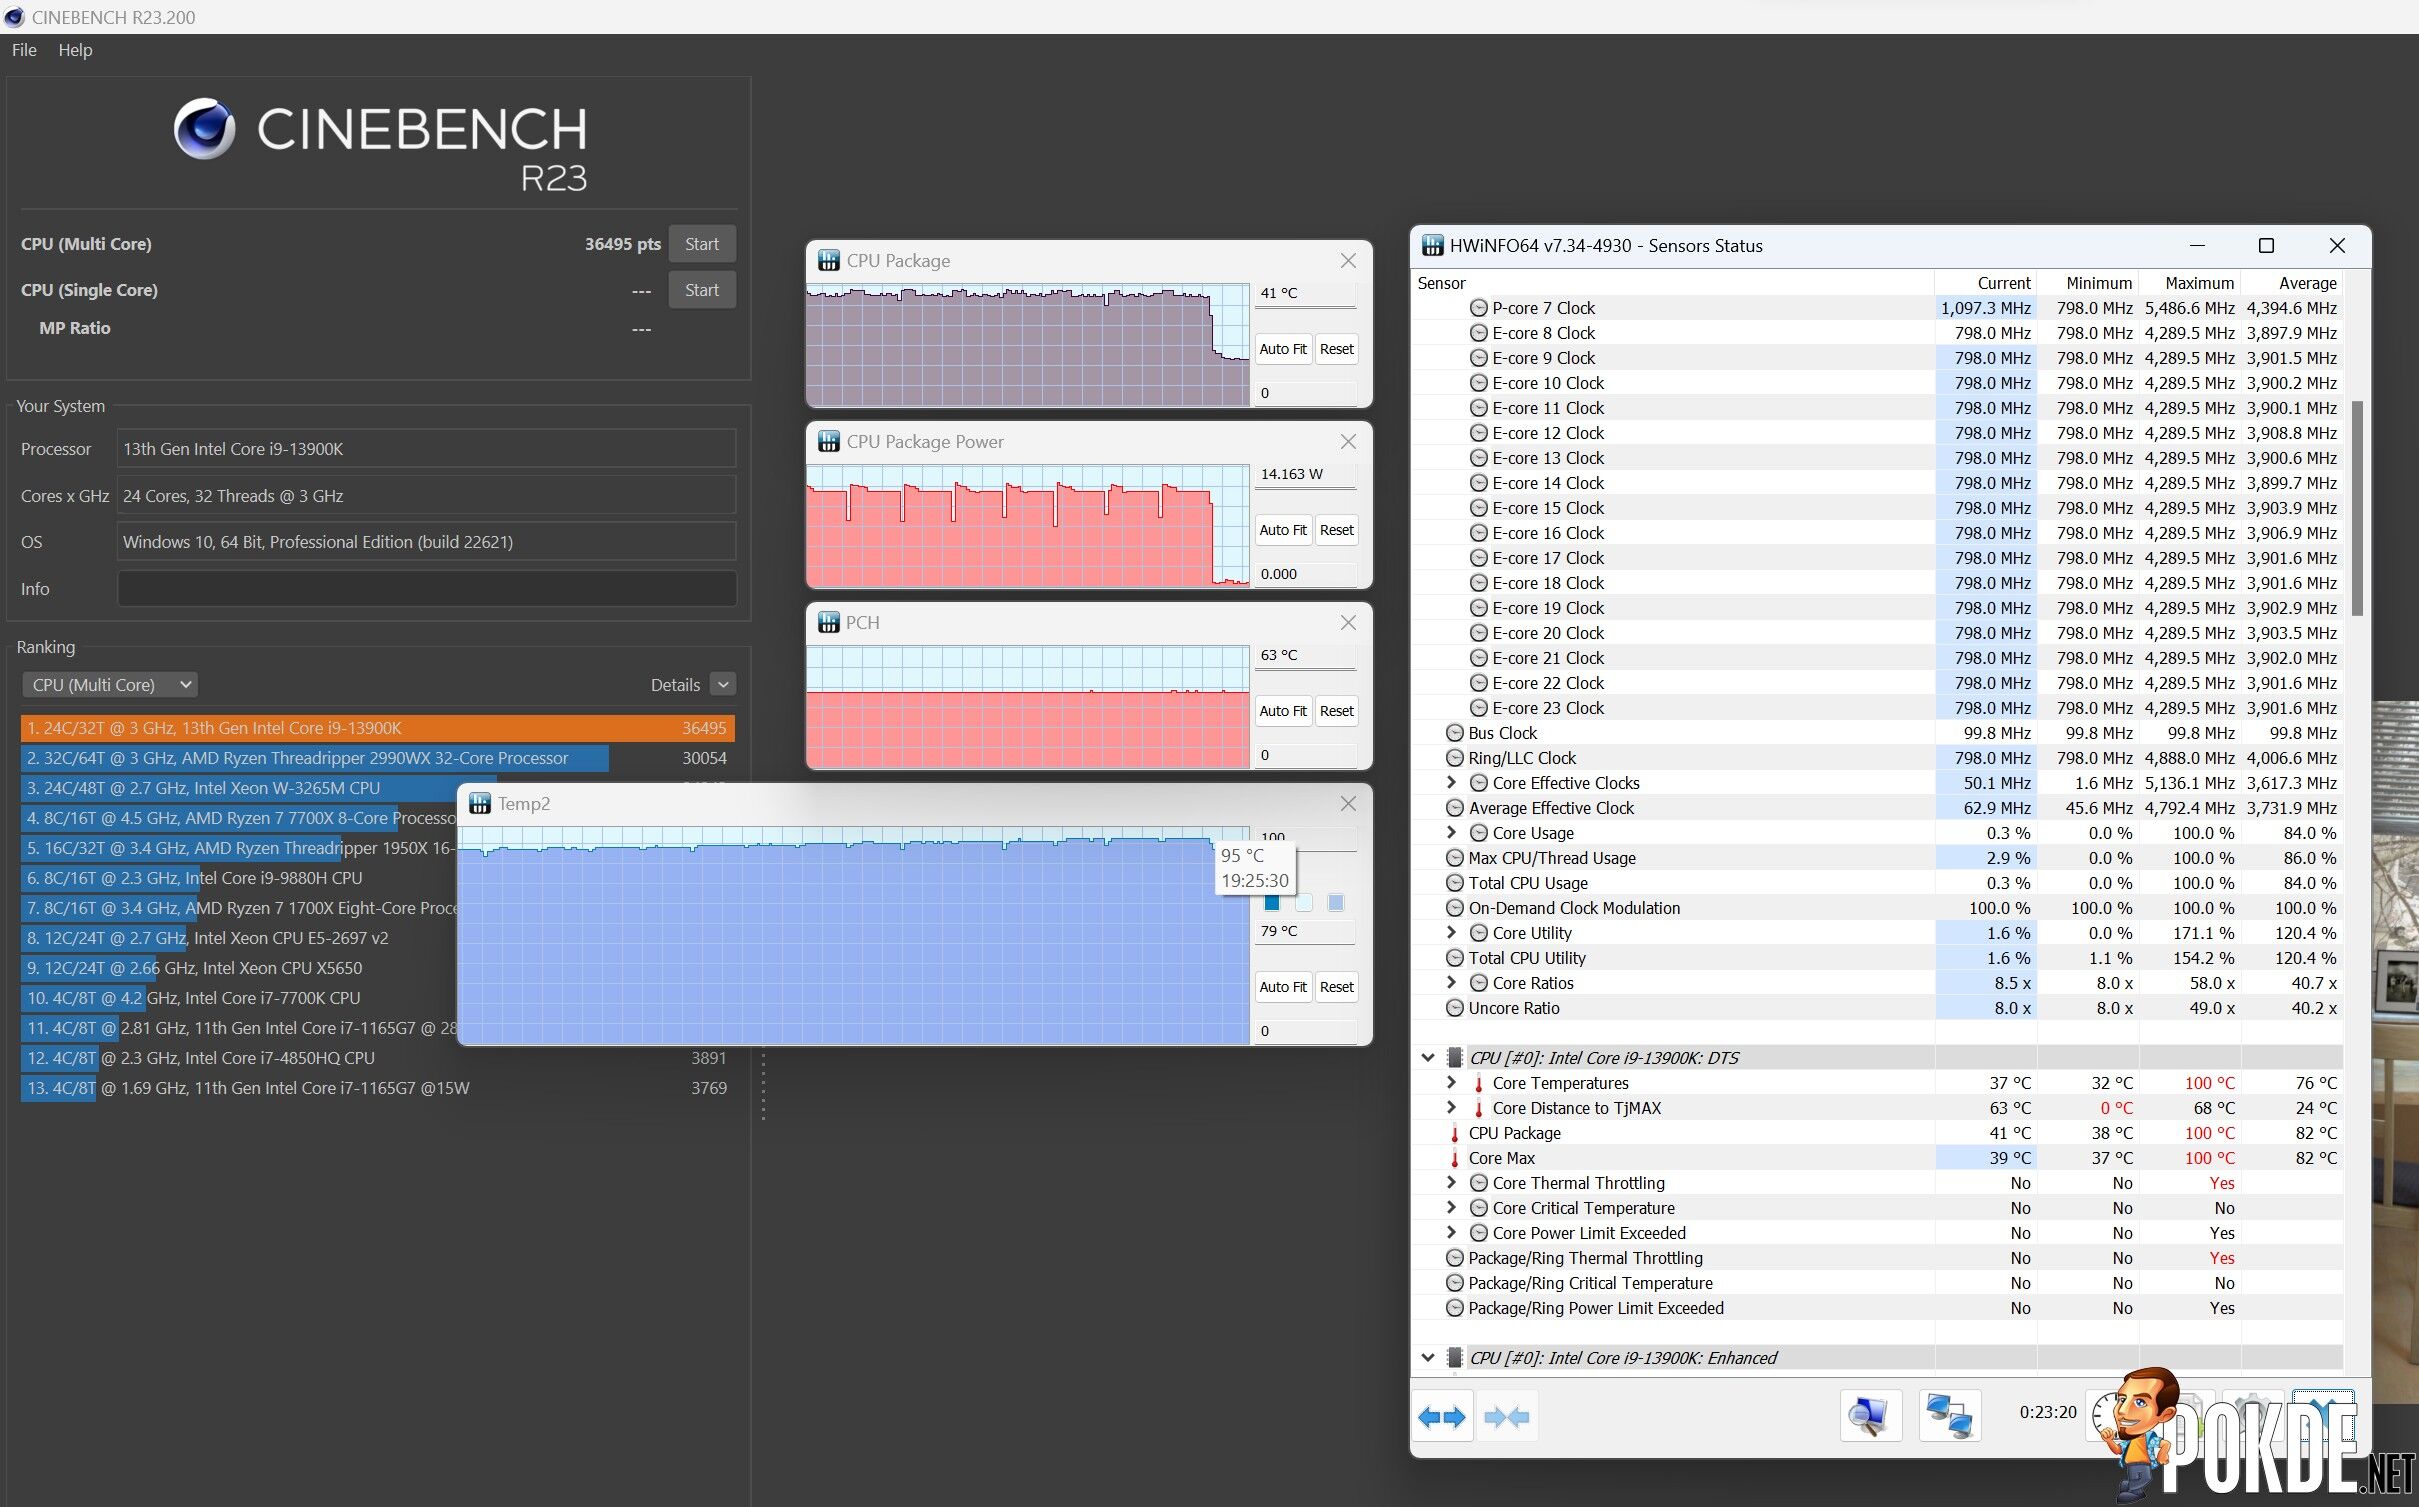Select the Ryzen Threadripper 2990WX ranking entry
Image resolution: width=2419 pixels, height=1507 pixels.
point(377,758)
